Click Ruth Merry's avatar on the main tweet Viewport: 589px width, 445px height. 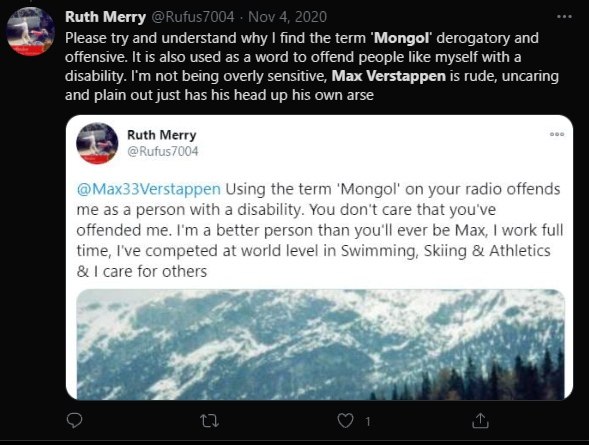[x=31, y=32]
